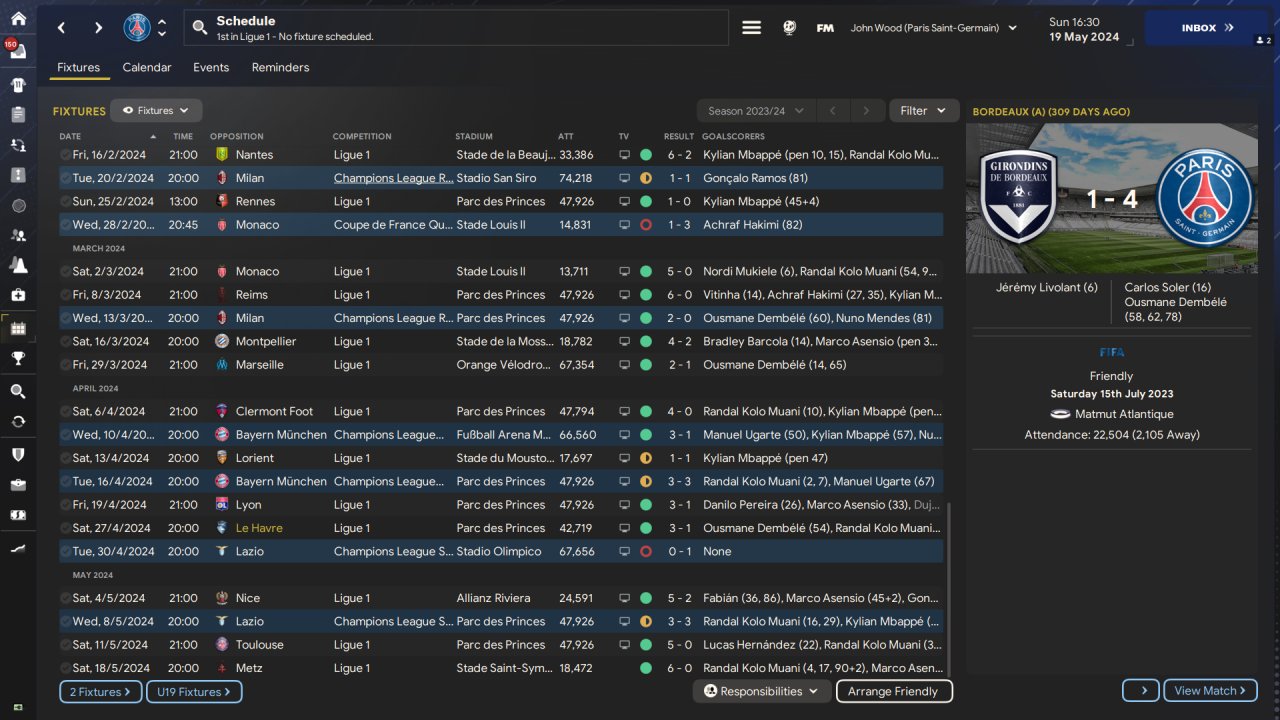Click the medical kit sidebar icon
The width and height of the screenshot is (1280, 720).
point(18,296)
